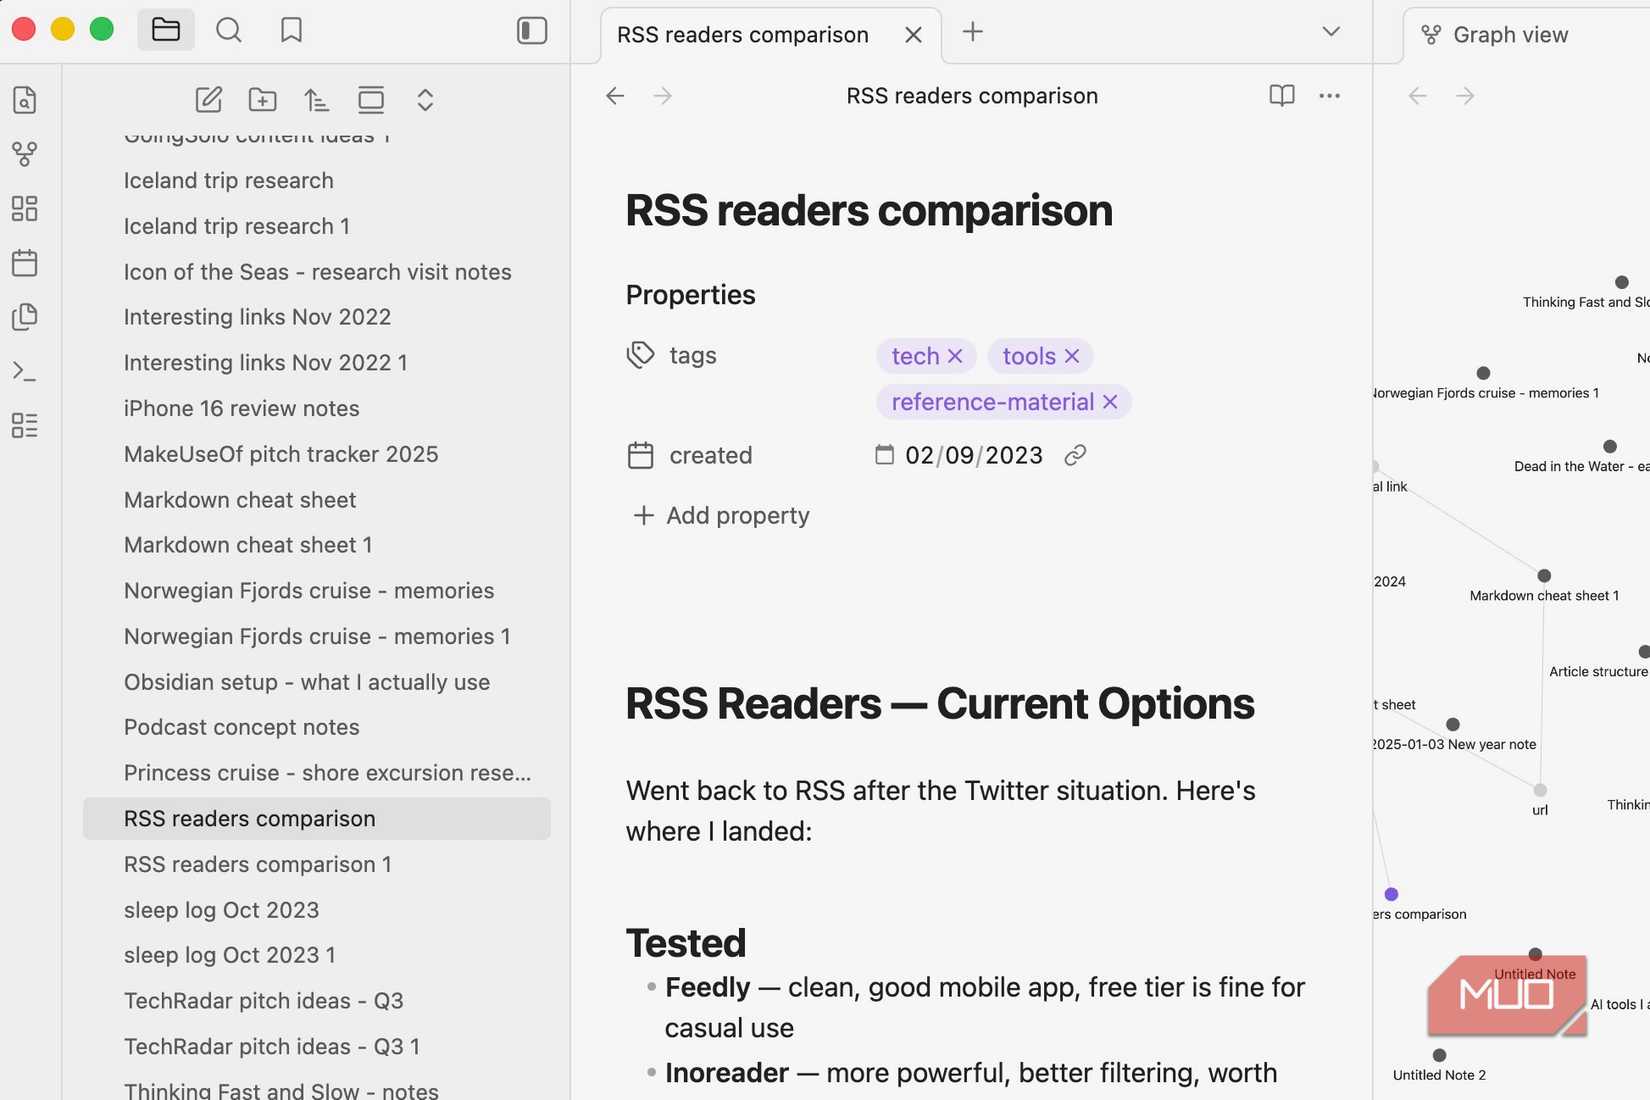Navigate forward in the note pane
The width and height of the screenshot is (1650, 1100).
[662, 96]
